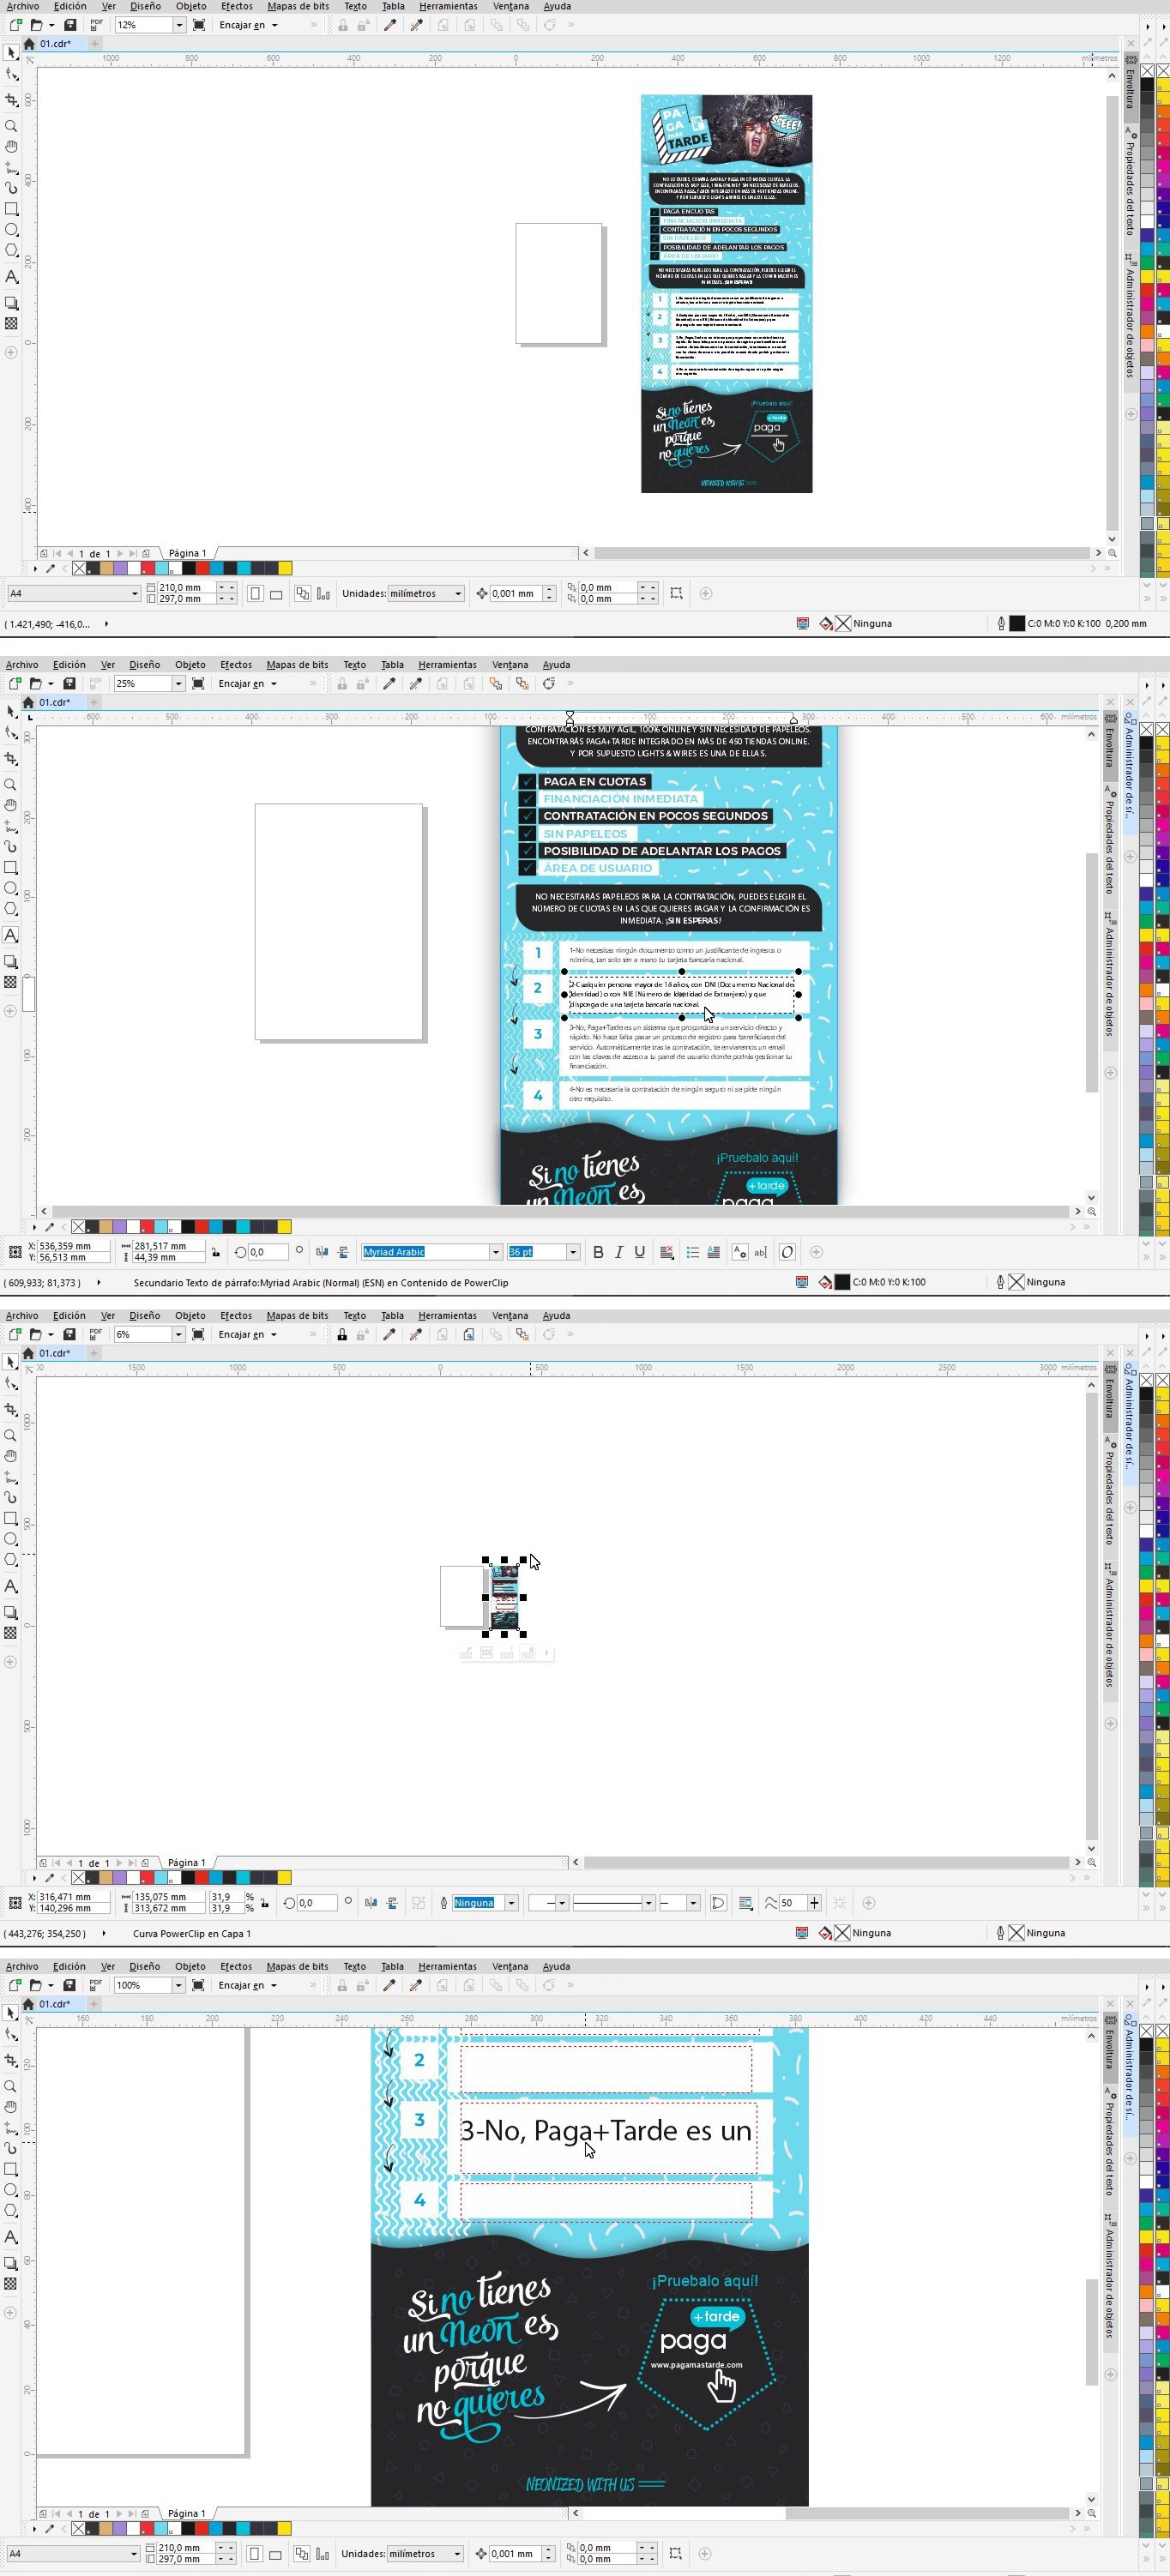
Task: Click the Save icon in the 12% zoom window
Action: (70, 25)
